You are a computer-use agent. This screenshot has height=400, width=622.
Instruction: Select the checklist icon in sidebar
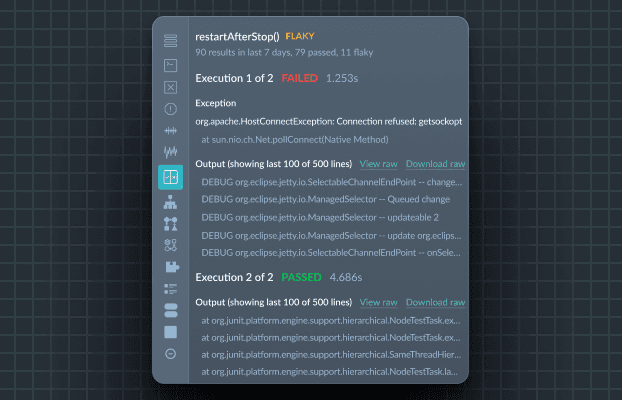tap(170, 289)
